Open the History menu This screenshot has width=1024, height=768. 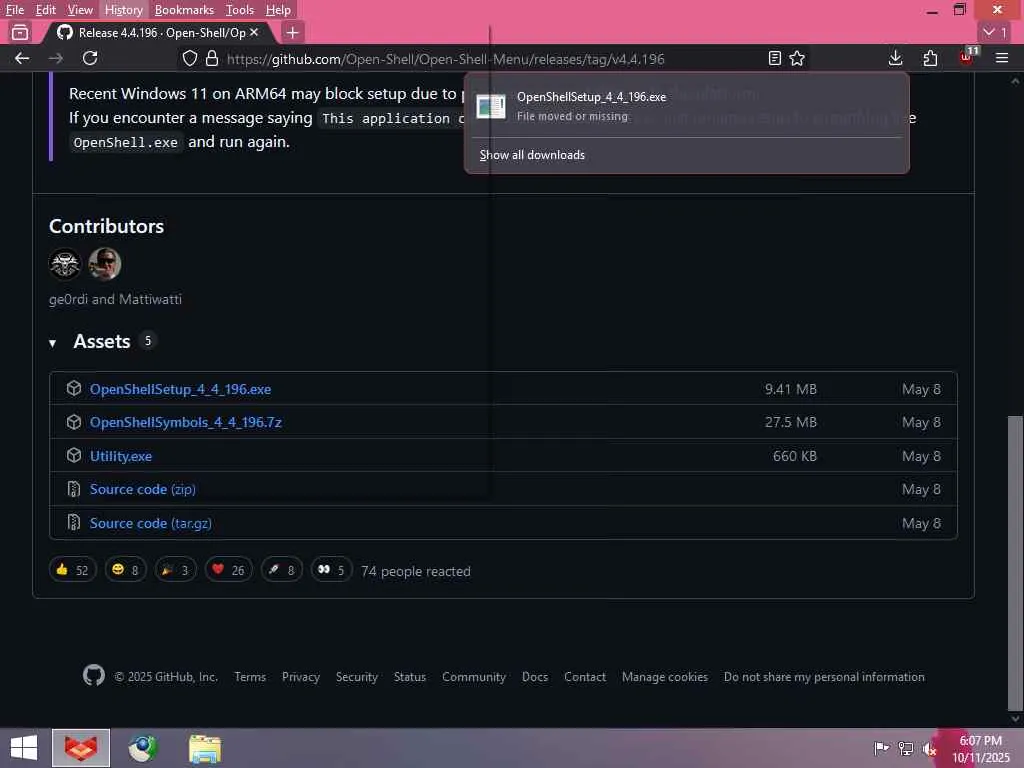[x=123, y=10]
